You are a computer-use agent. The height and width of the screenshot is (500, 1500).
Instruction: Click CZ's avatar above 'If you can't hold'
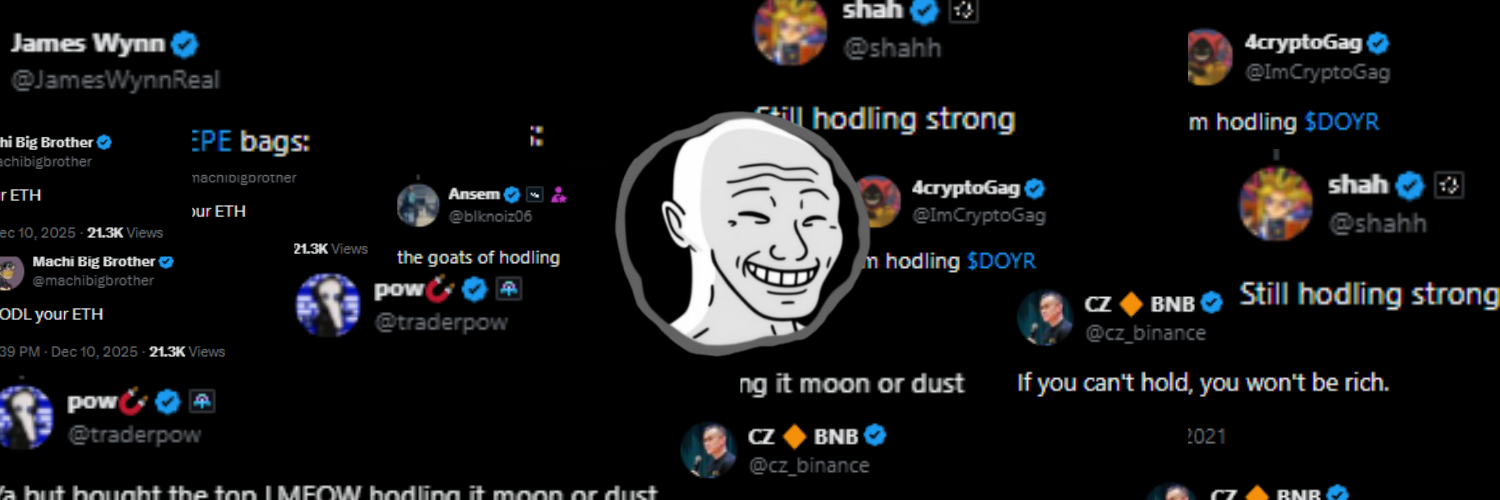click(1045, 317)
